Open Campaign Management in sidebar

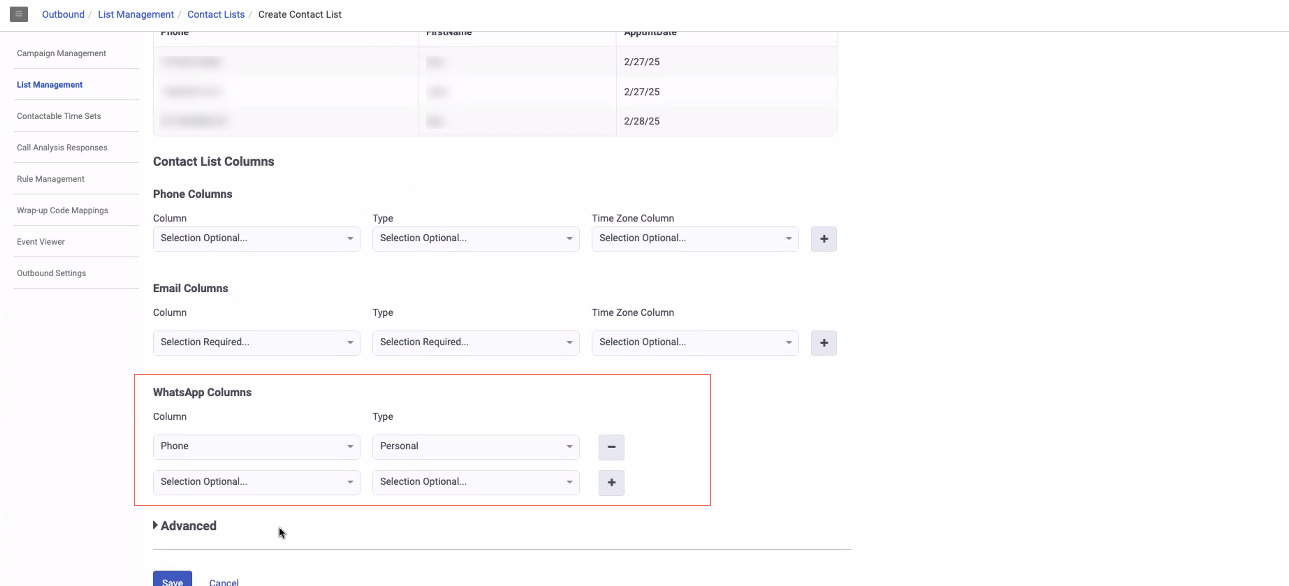[61, 53]
